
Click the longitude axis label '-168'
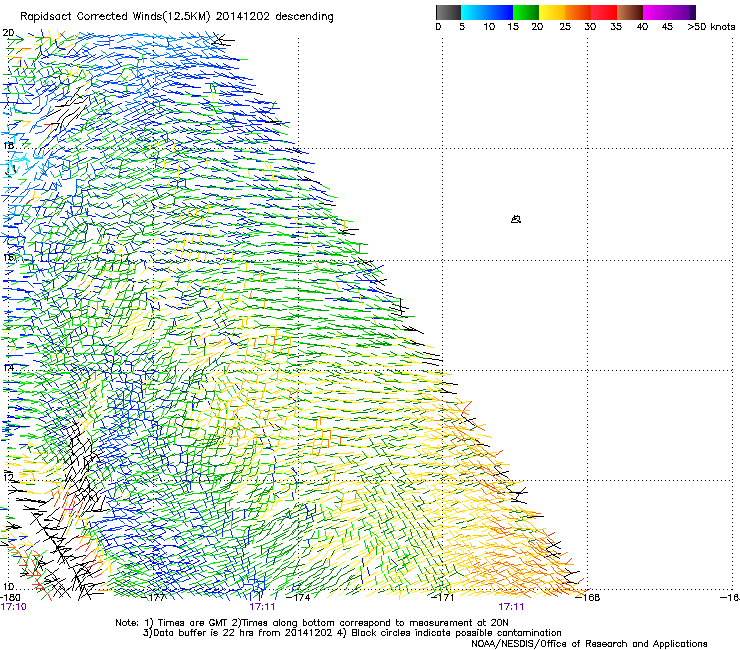[x=589, y=598]
